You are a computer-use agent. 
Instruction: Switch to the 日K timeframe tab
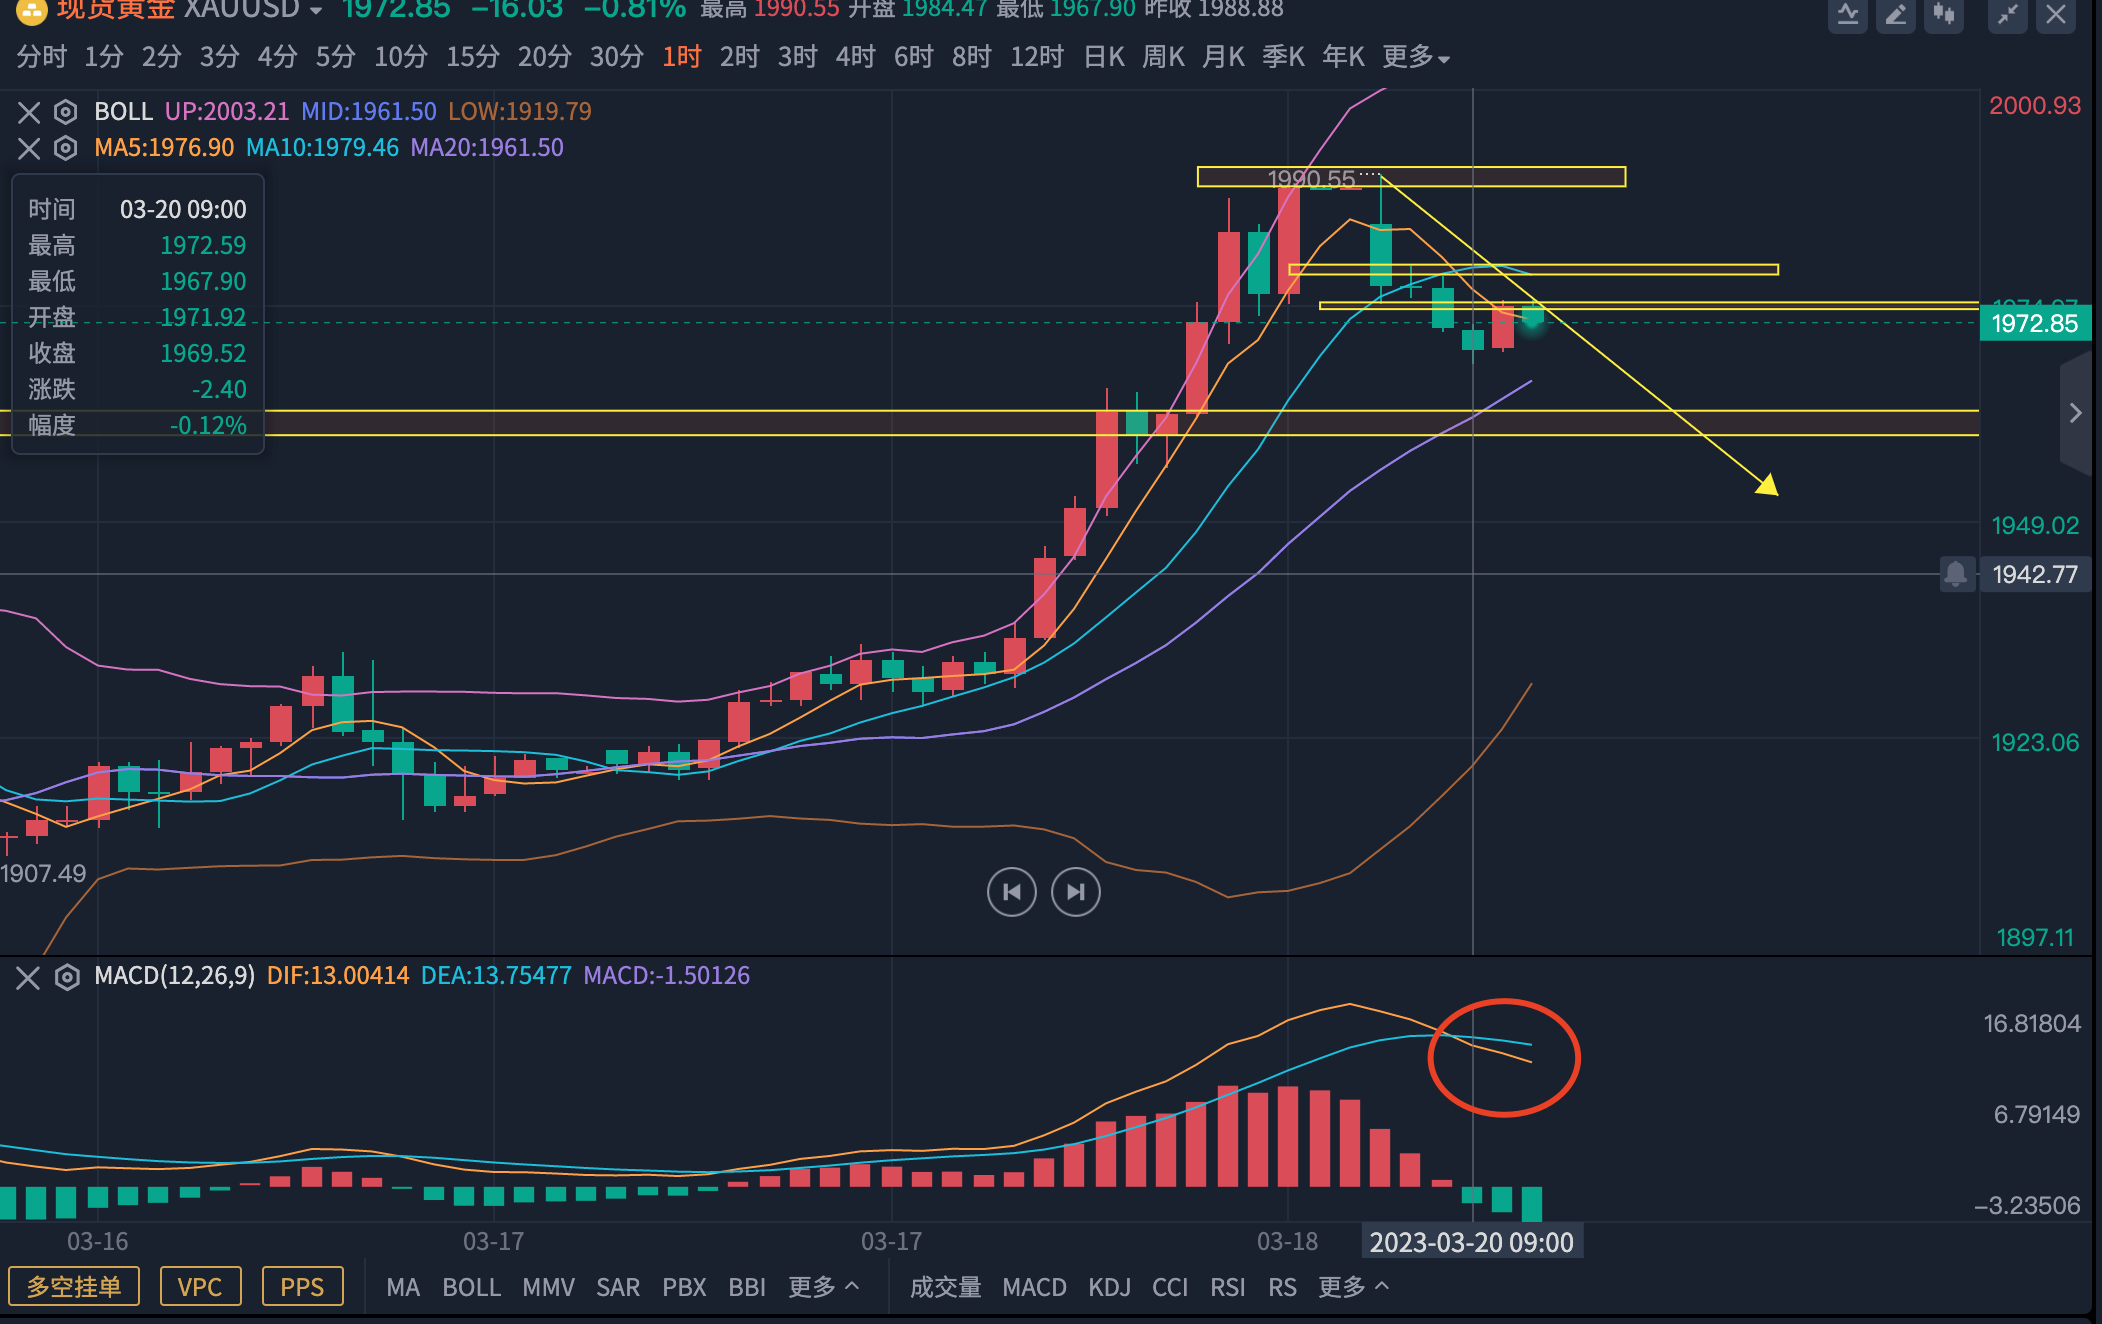(1104, 57)
